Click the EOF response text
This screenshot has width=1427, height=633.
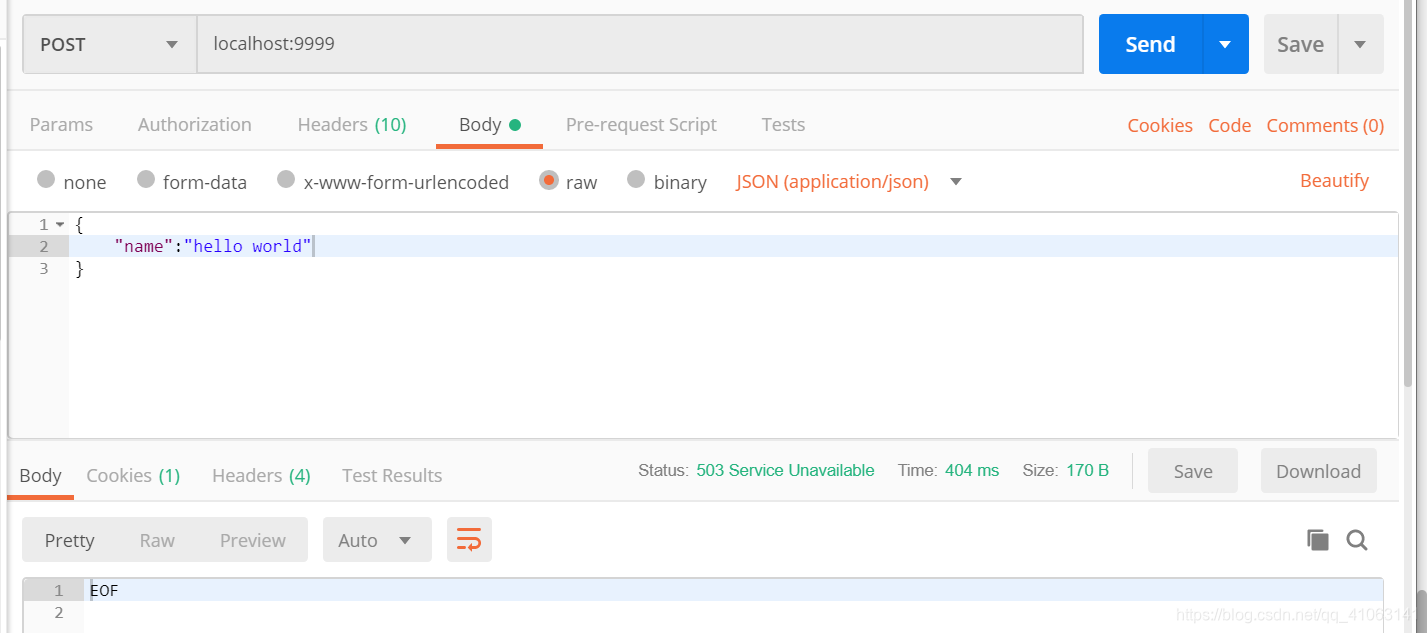point(104,590)
